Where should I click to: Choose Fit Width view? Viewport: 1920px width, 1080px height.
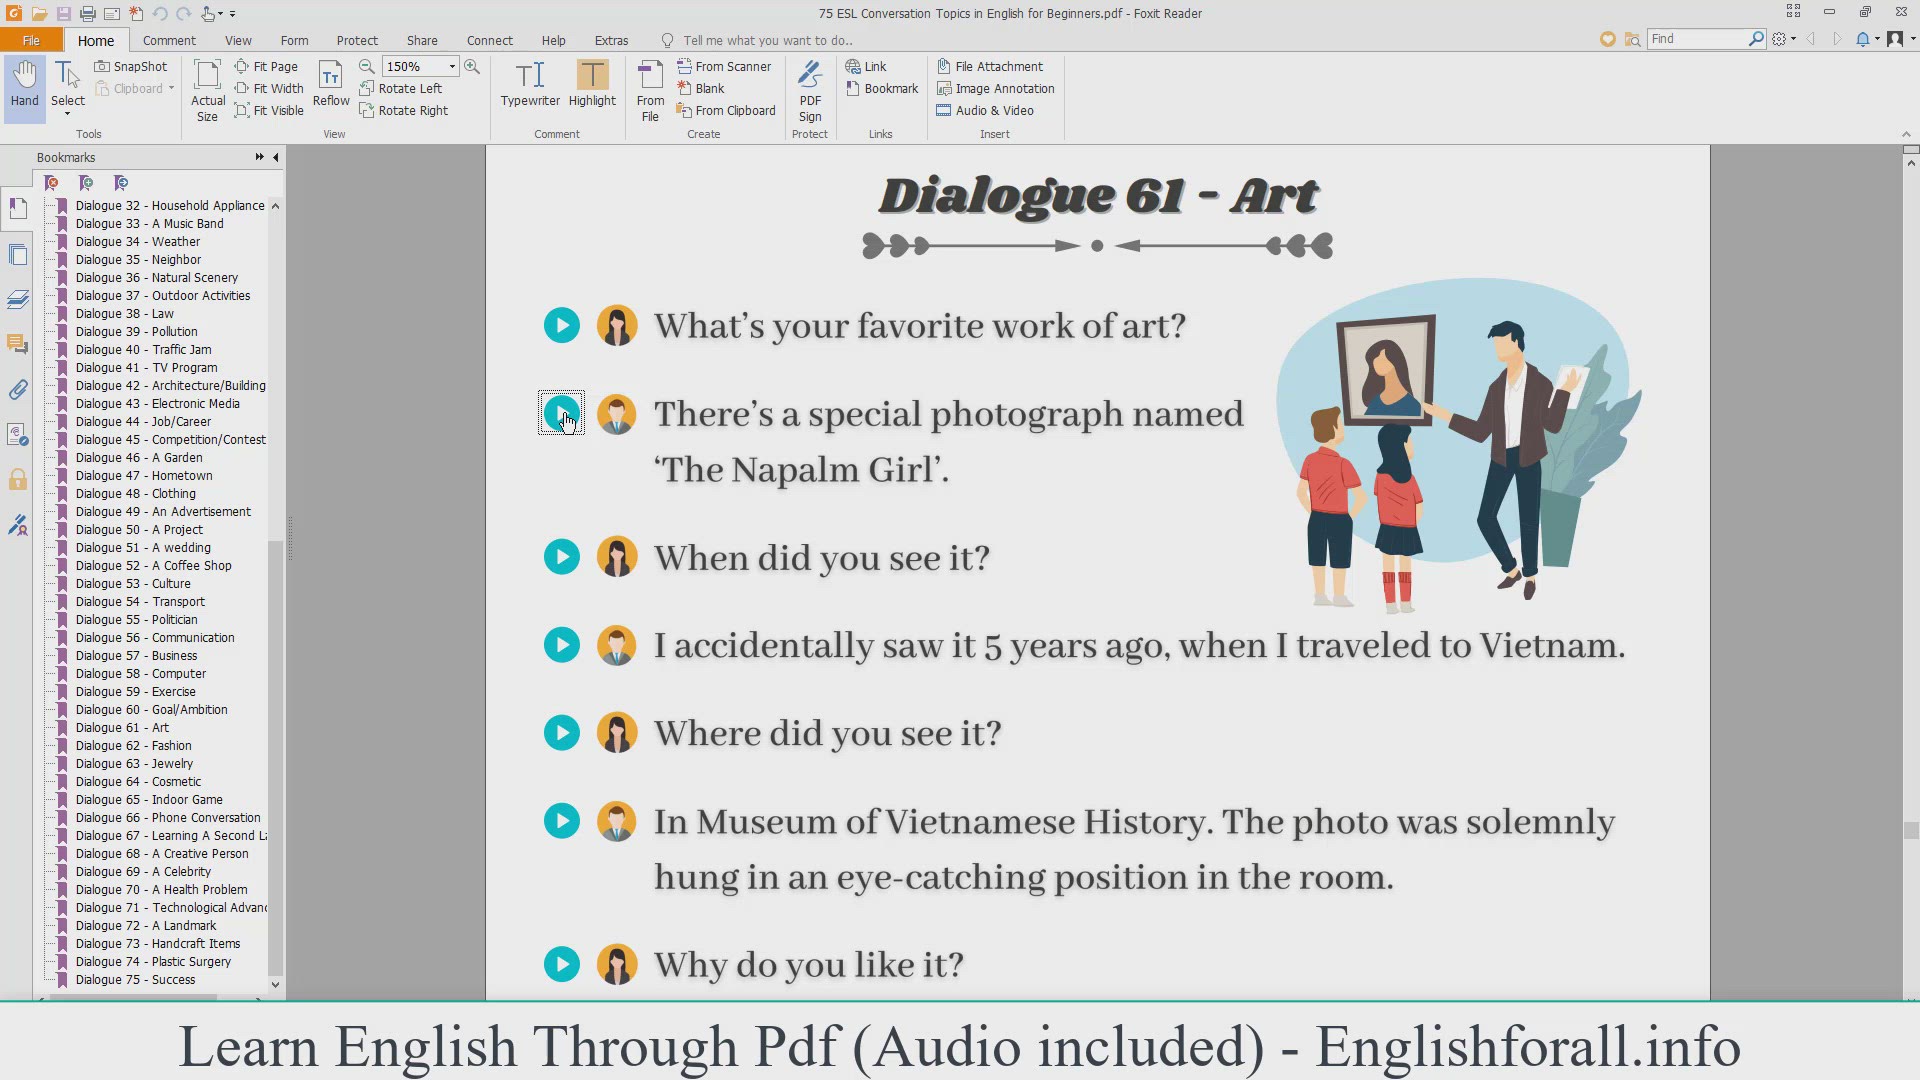point(269,88)
